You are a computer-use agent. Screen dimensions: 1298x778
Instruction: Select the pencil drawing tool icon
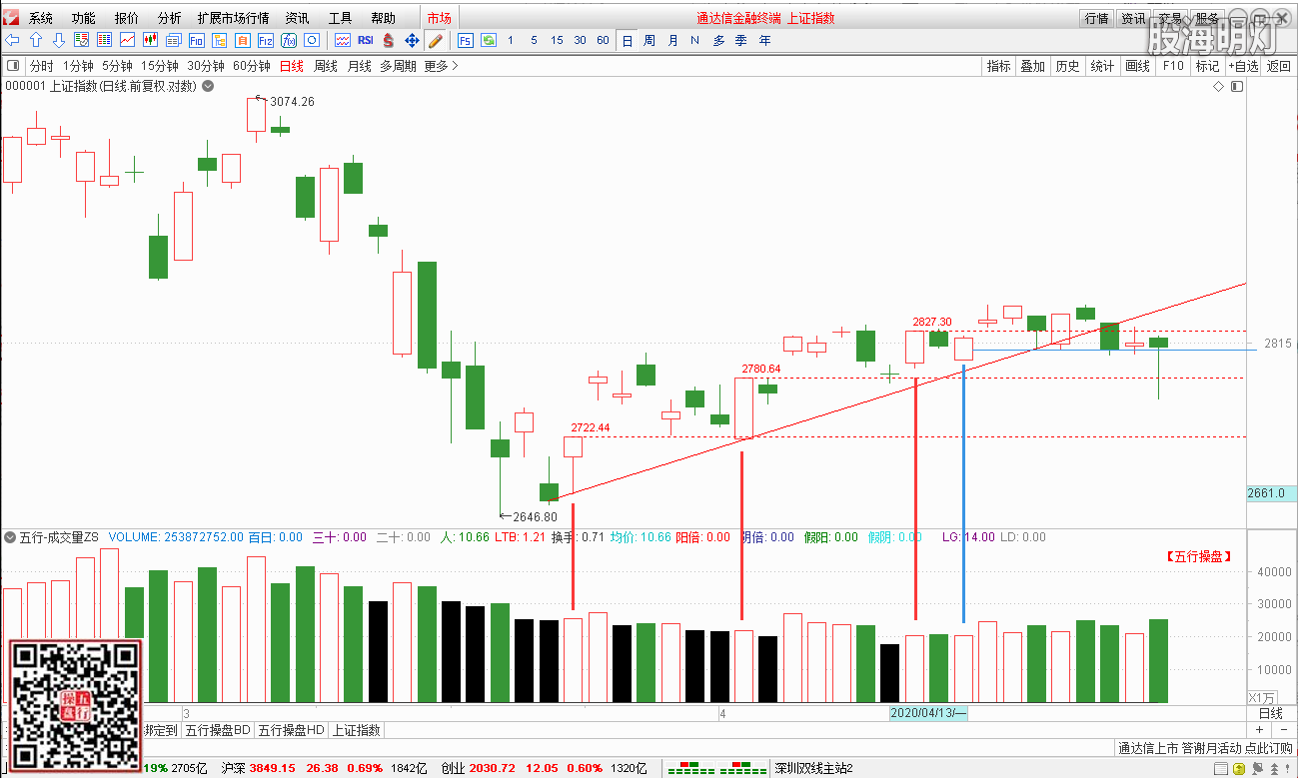coord(435,41)
